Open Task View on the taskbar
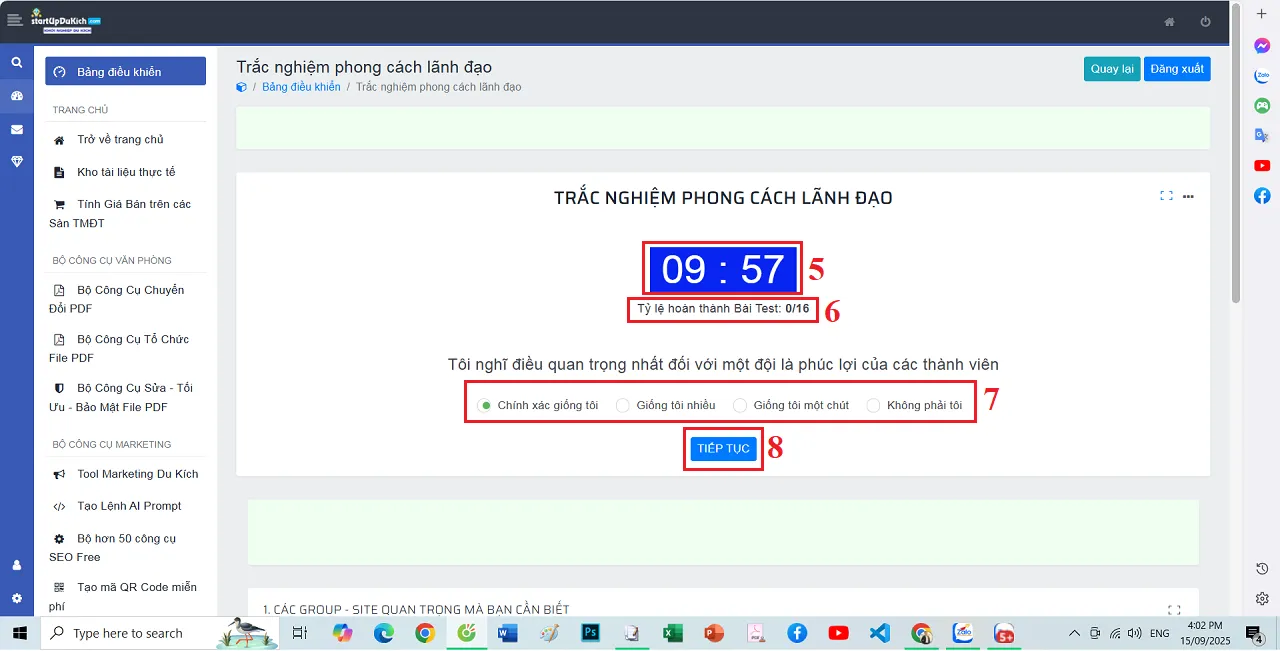Viewport: 1280px width, 651px height. coord(299,633)
